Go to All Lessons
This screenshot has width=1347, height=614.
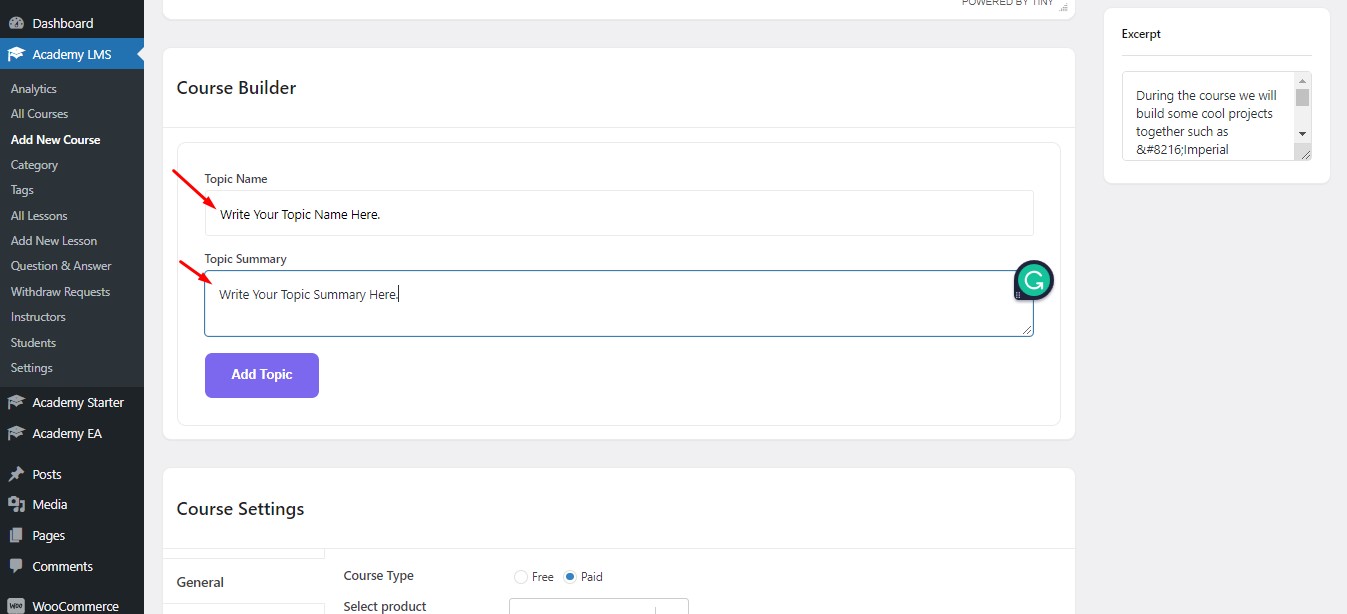39,216
